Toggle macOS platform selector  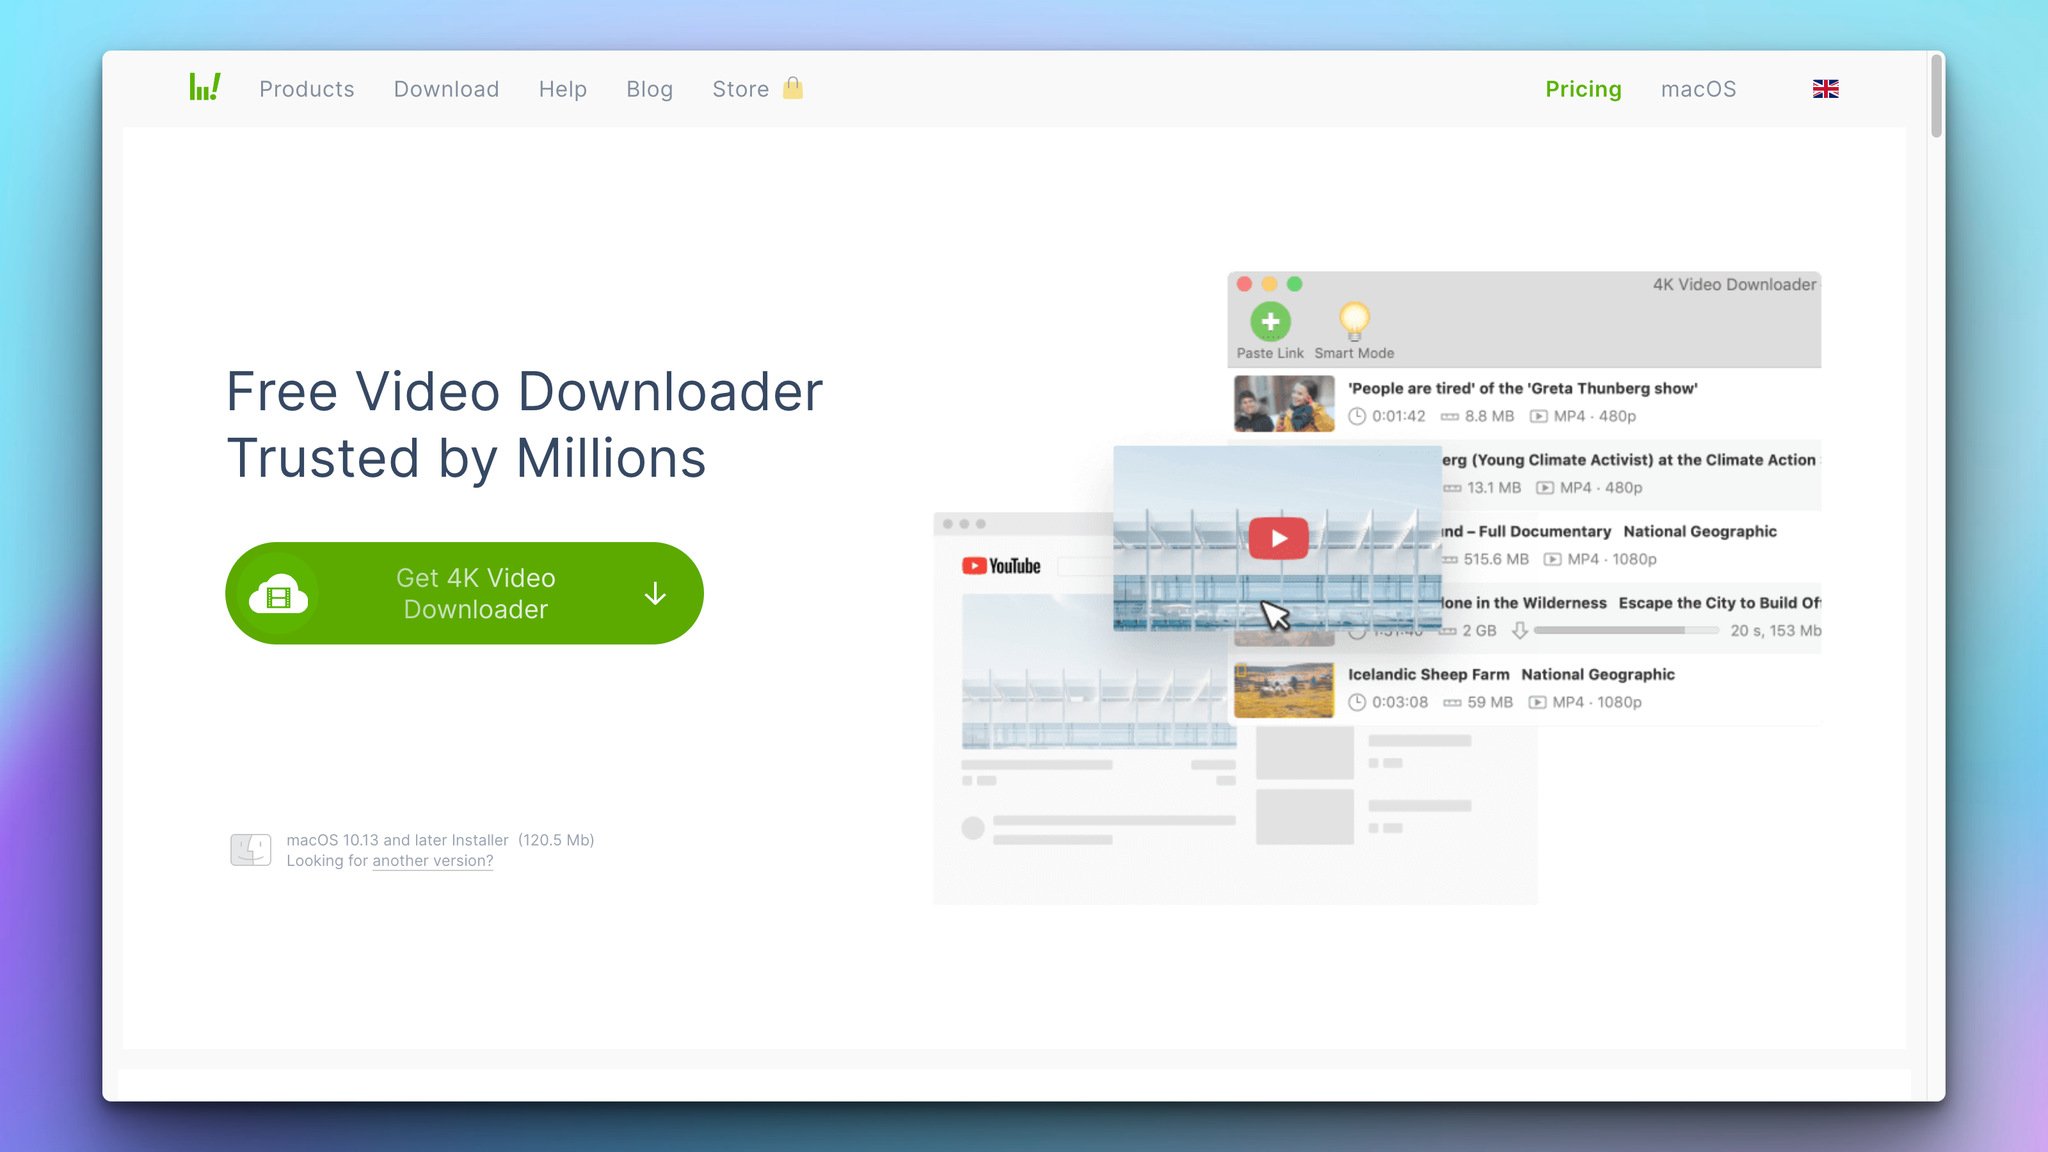tap(1698, 89)
